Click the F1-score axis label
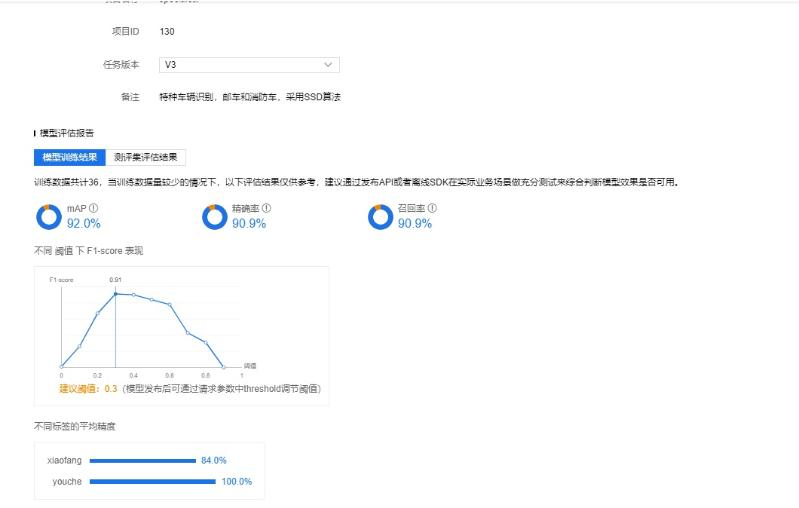 [61, 280]
